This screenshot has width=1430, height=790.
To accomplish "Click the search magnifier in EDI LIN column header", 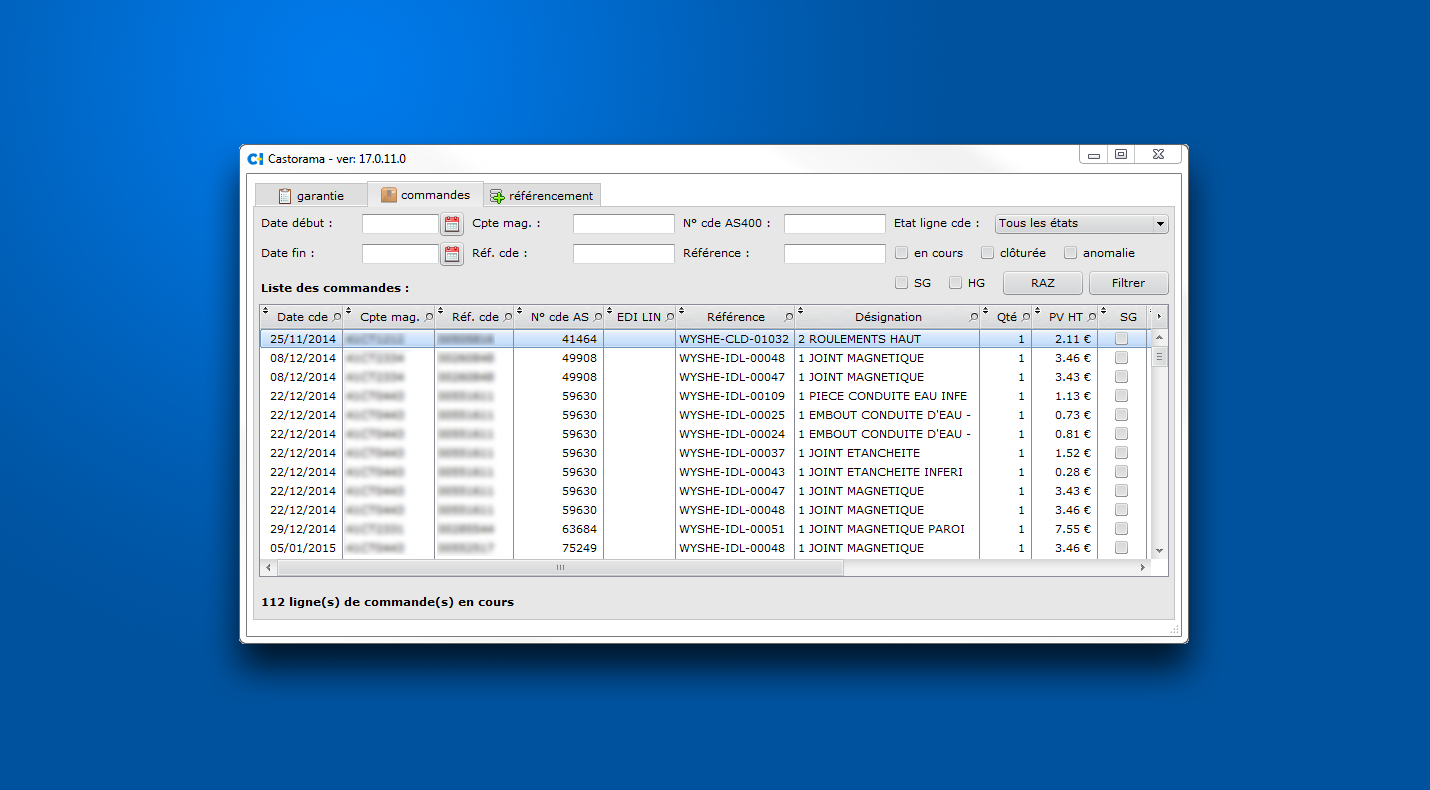I will coord(669,317).
